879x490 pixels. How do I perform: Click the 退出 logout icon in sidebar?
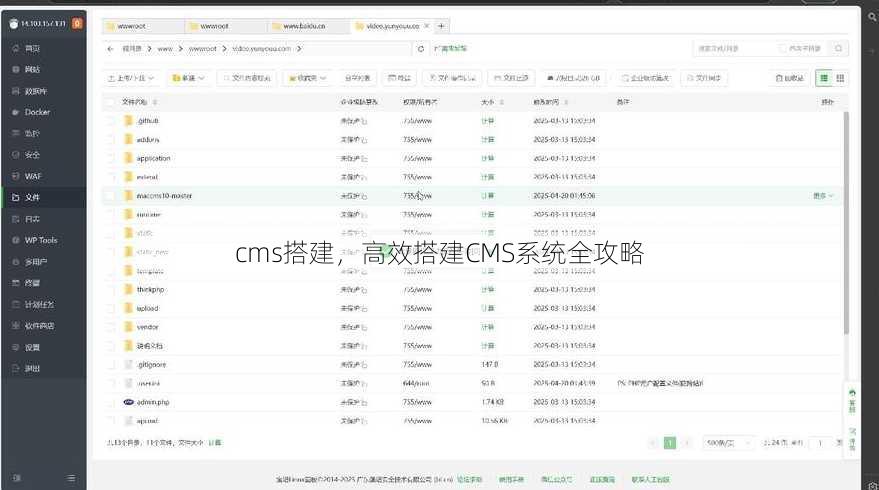click(x=16, y=368)
